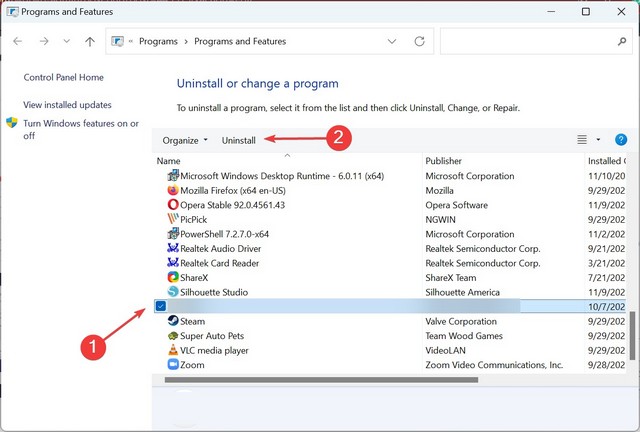The width and height of the screenshot is (640, 432).
Task: Navigate up one level with up arrow
Action: [x=90, y=42]
